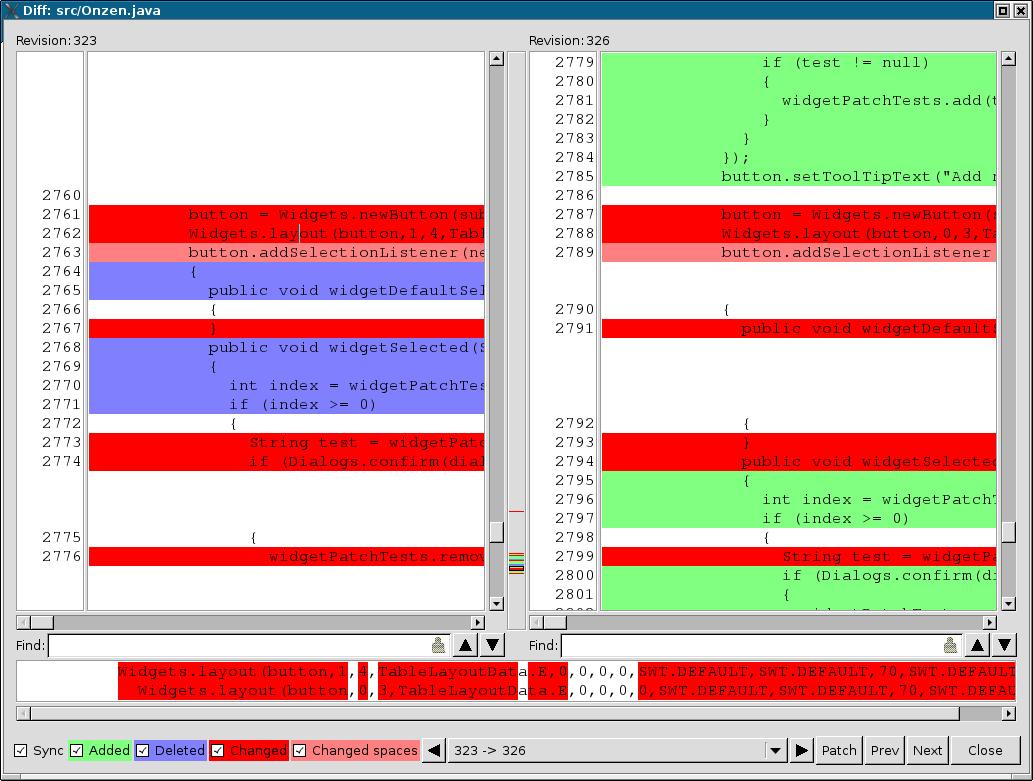The height and width of the screenshot is (781, 1033).
Task: Click the left Find search-up arrow
Action: pyautogui.click(x=465, y=645)
